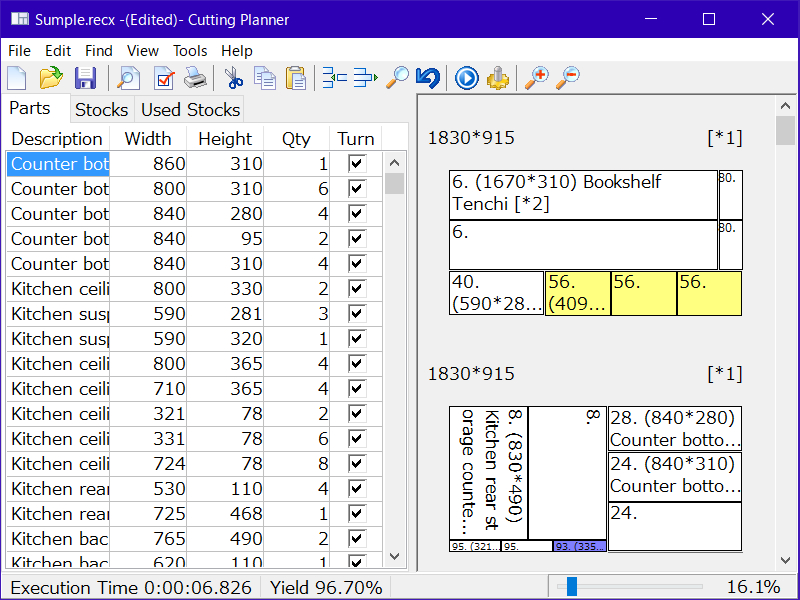Toggle Turn checkbox for the 860 width row
Image resolution: width=800 pixels, height=600 pixels.
pyautogui.click(x=356, y=164)
